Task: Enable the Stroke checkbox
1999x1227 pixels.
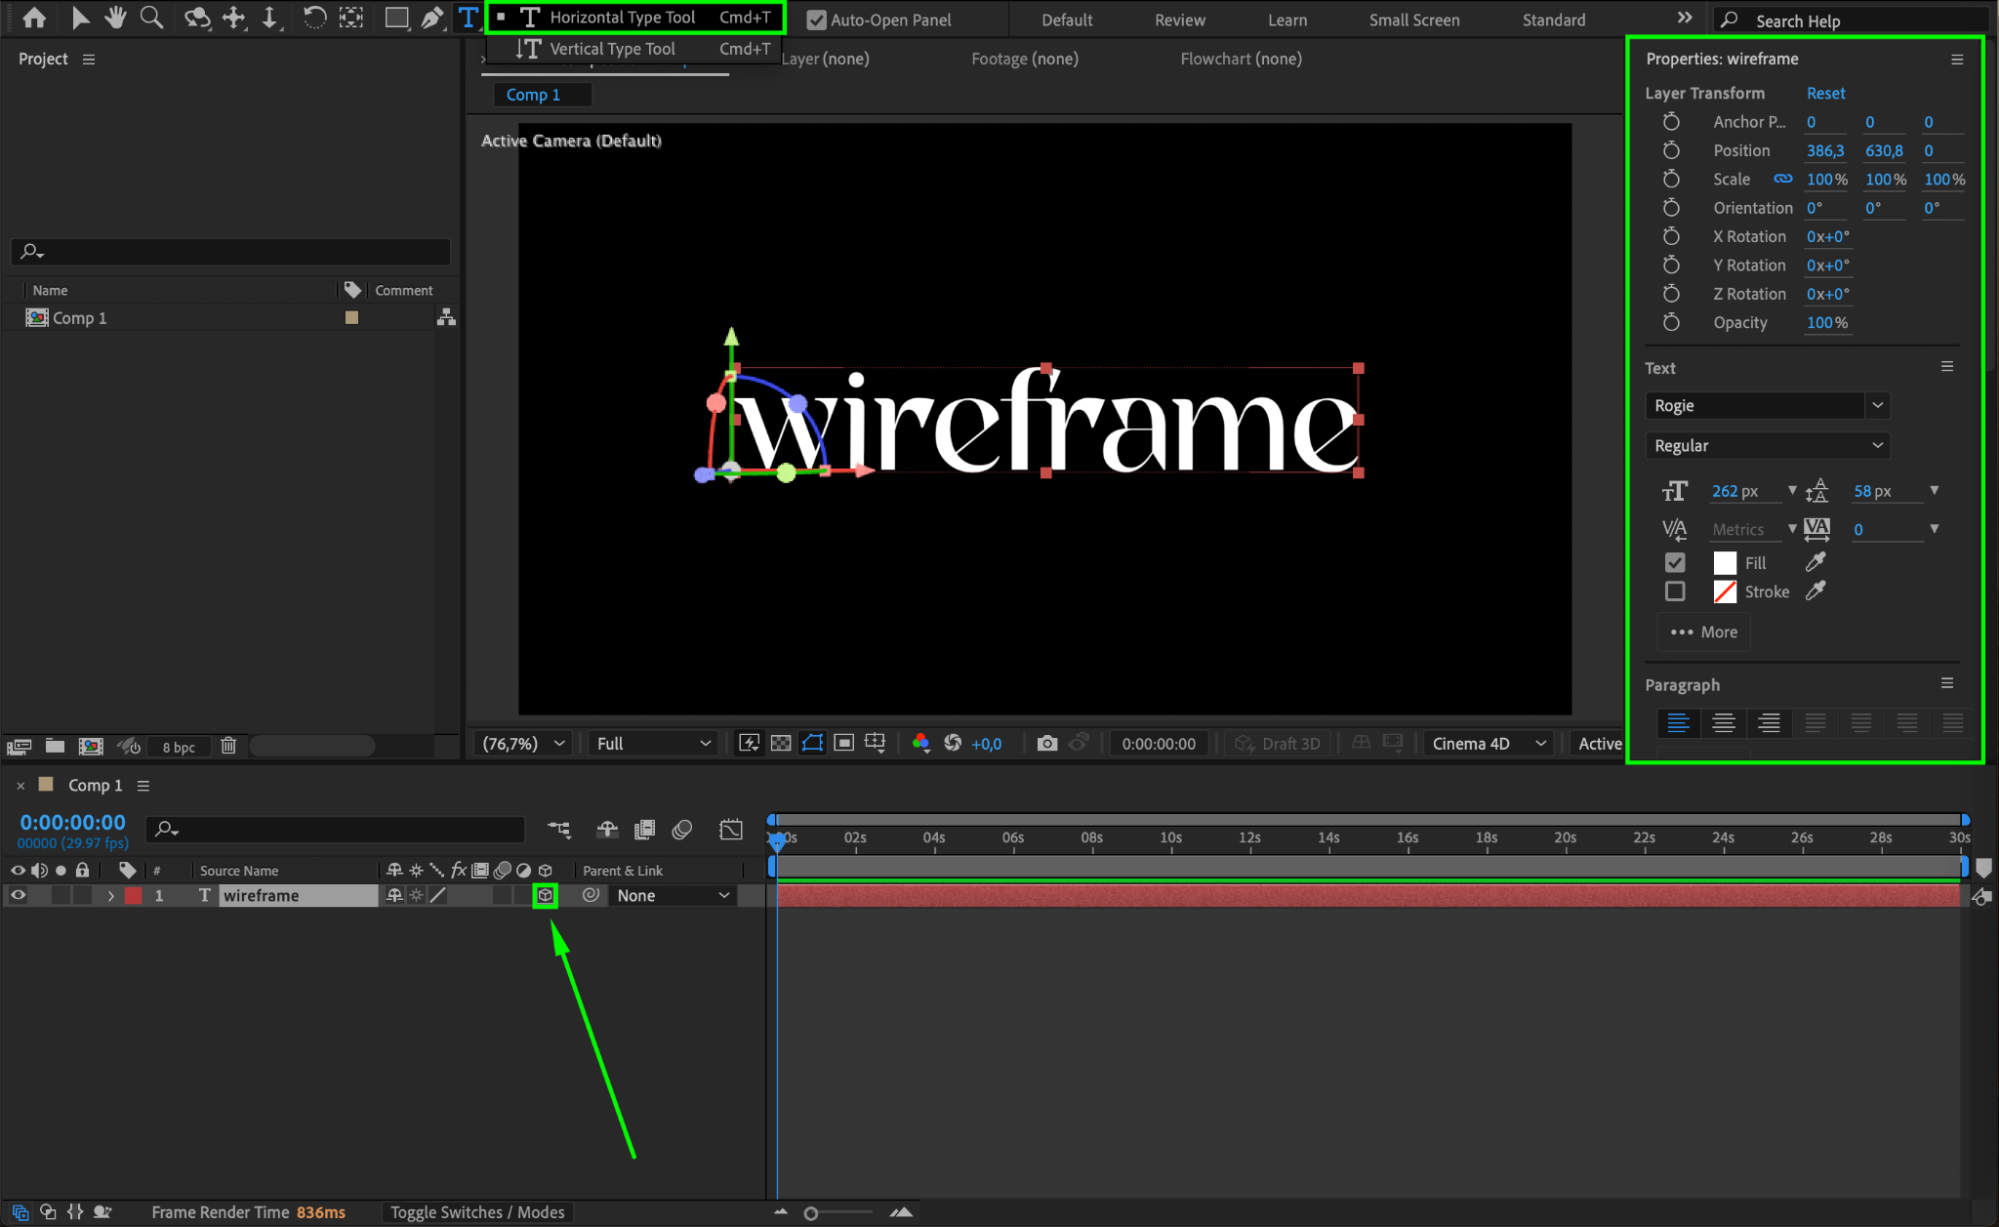Action: coord(1675,591)
